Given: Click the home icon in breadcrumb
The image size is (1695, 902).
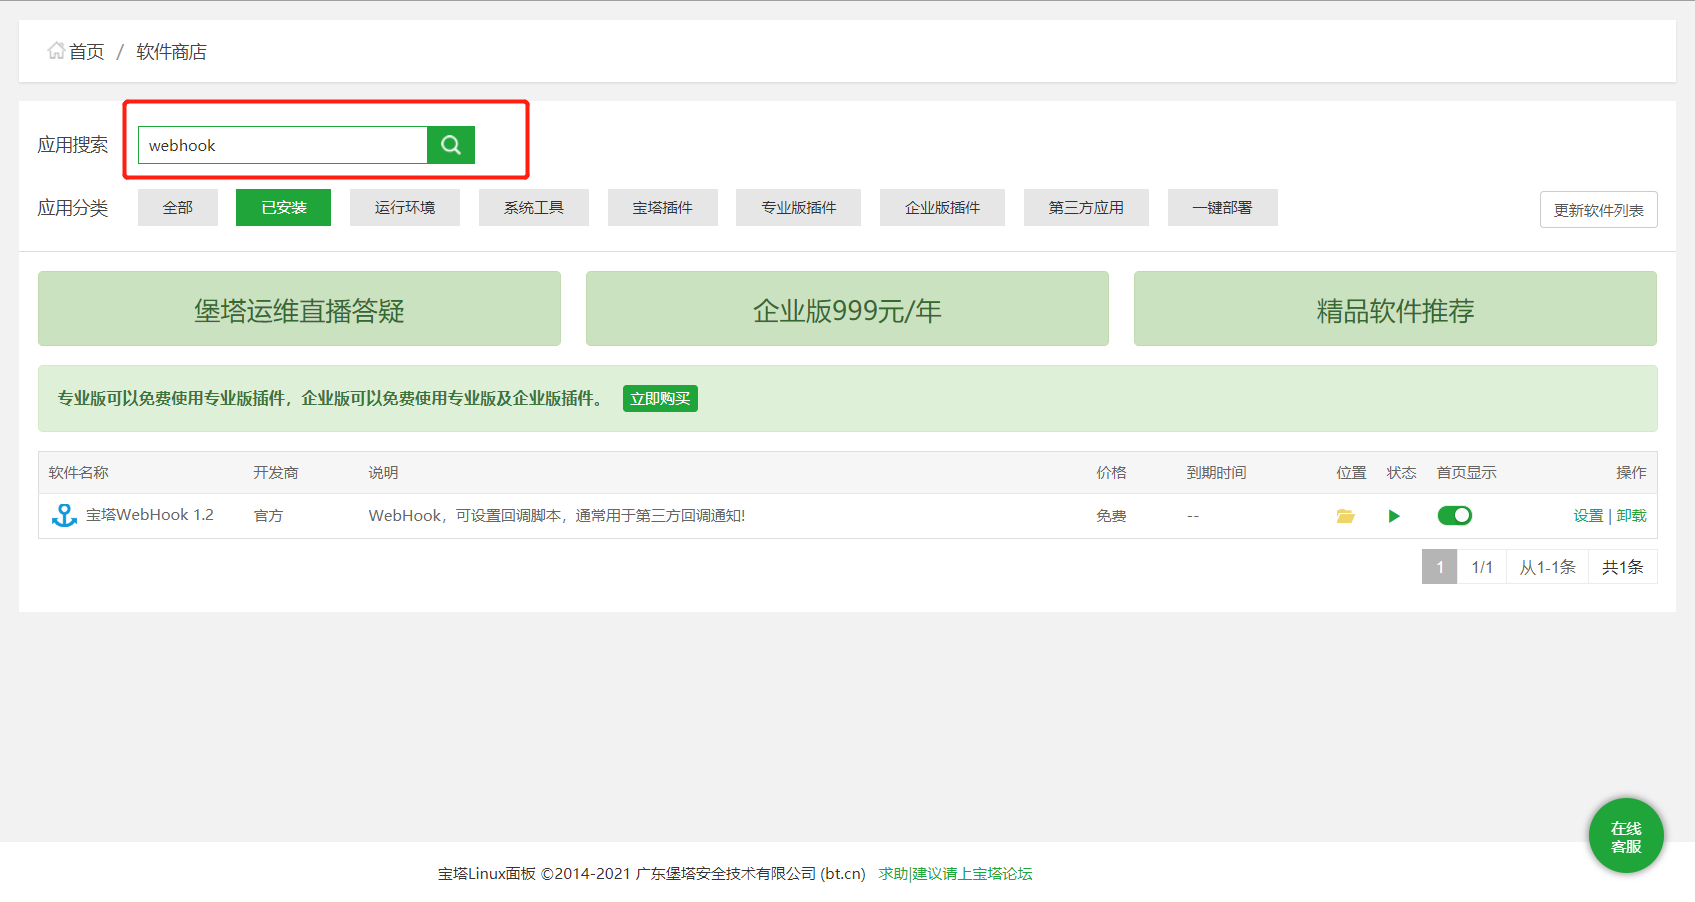Looking at the screenshot, I should pos(56,51).
